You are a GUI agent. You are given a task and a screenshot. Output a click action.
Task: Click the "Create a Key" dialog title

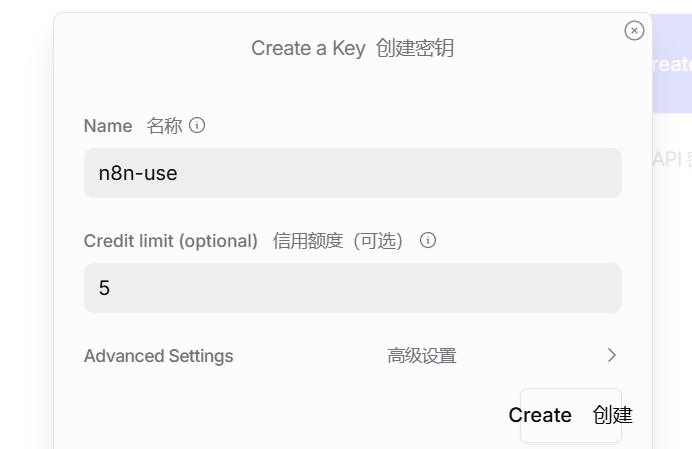tap(308, 48)
